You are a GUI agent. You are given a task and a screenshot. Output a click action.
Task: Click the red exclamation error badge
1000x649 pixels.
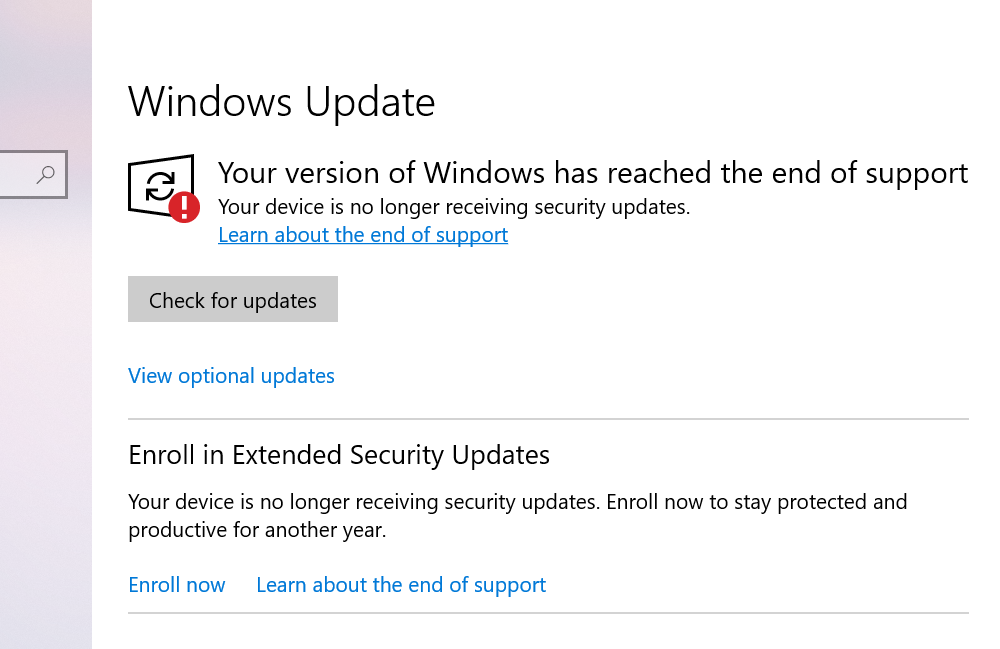[x=184, y=207]
